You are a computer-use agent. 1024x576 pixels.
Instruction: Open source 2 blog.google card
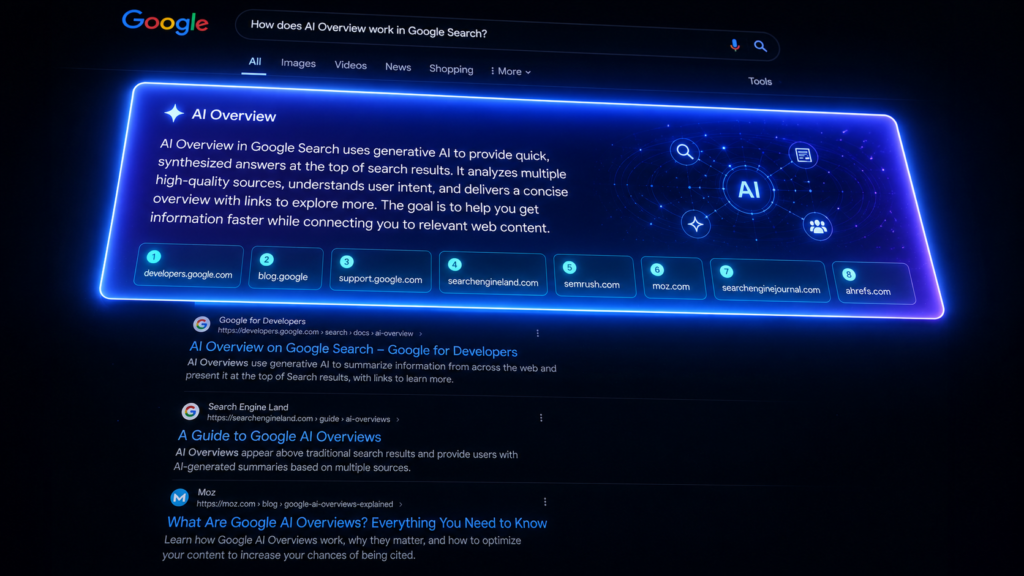tap(285, 268)
